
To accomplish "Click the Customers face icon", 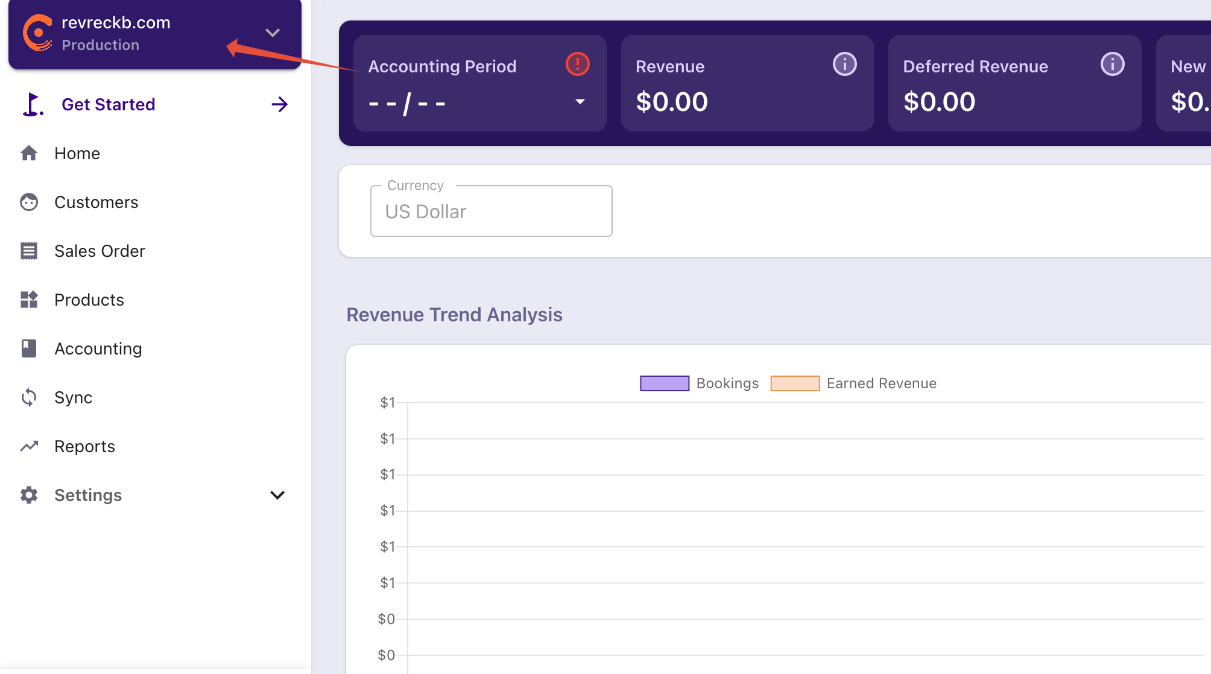I will [29, 202].
